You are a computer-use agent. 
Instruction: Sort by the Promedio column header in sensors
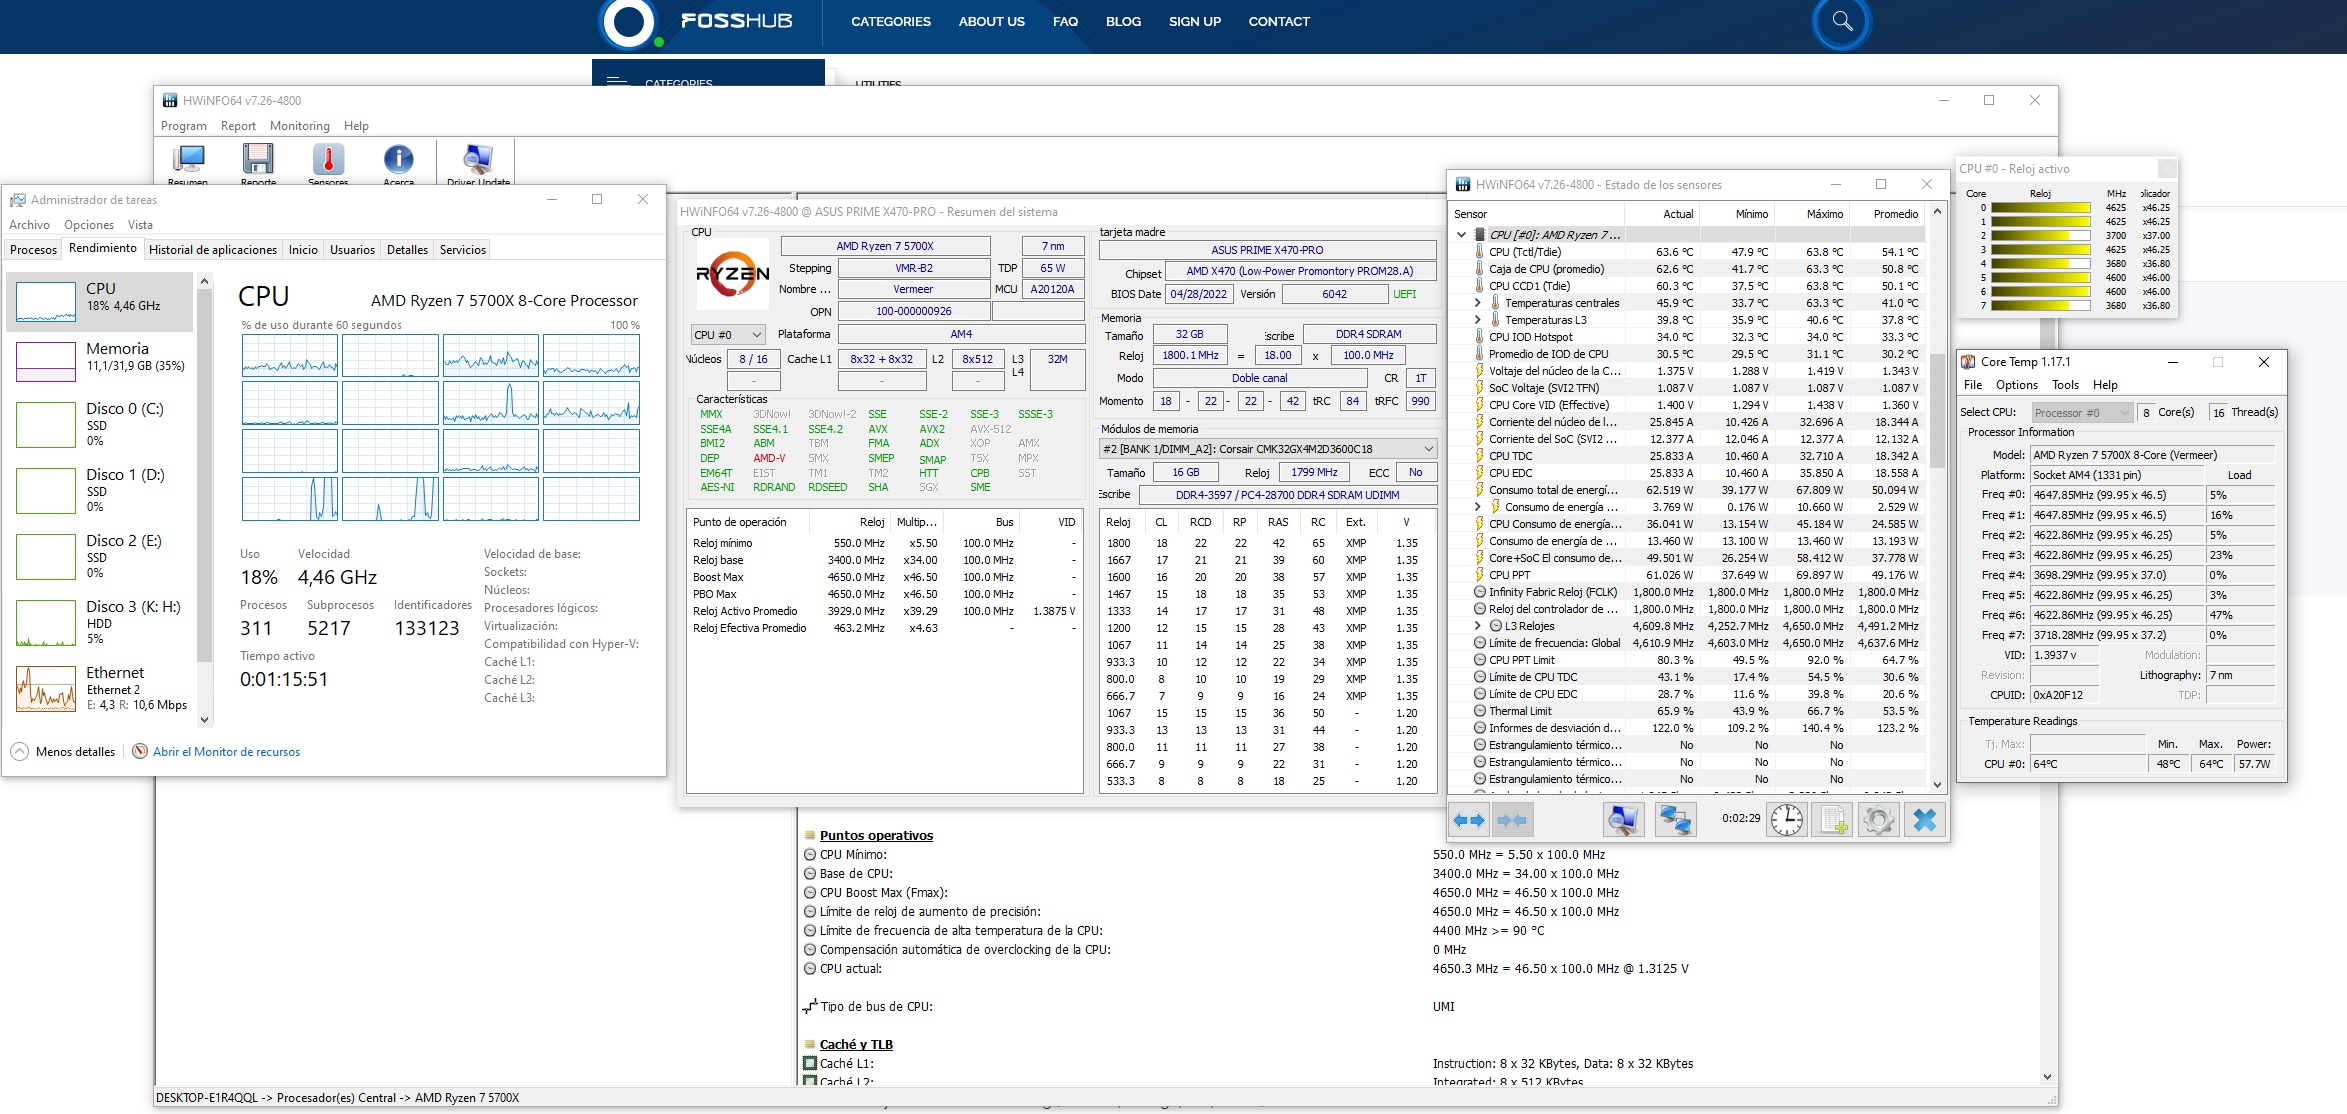point(1887,214)
